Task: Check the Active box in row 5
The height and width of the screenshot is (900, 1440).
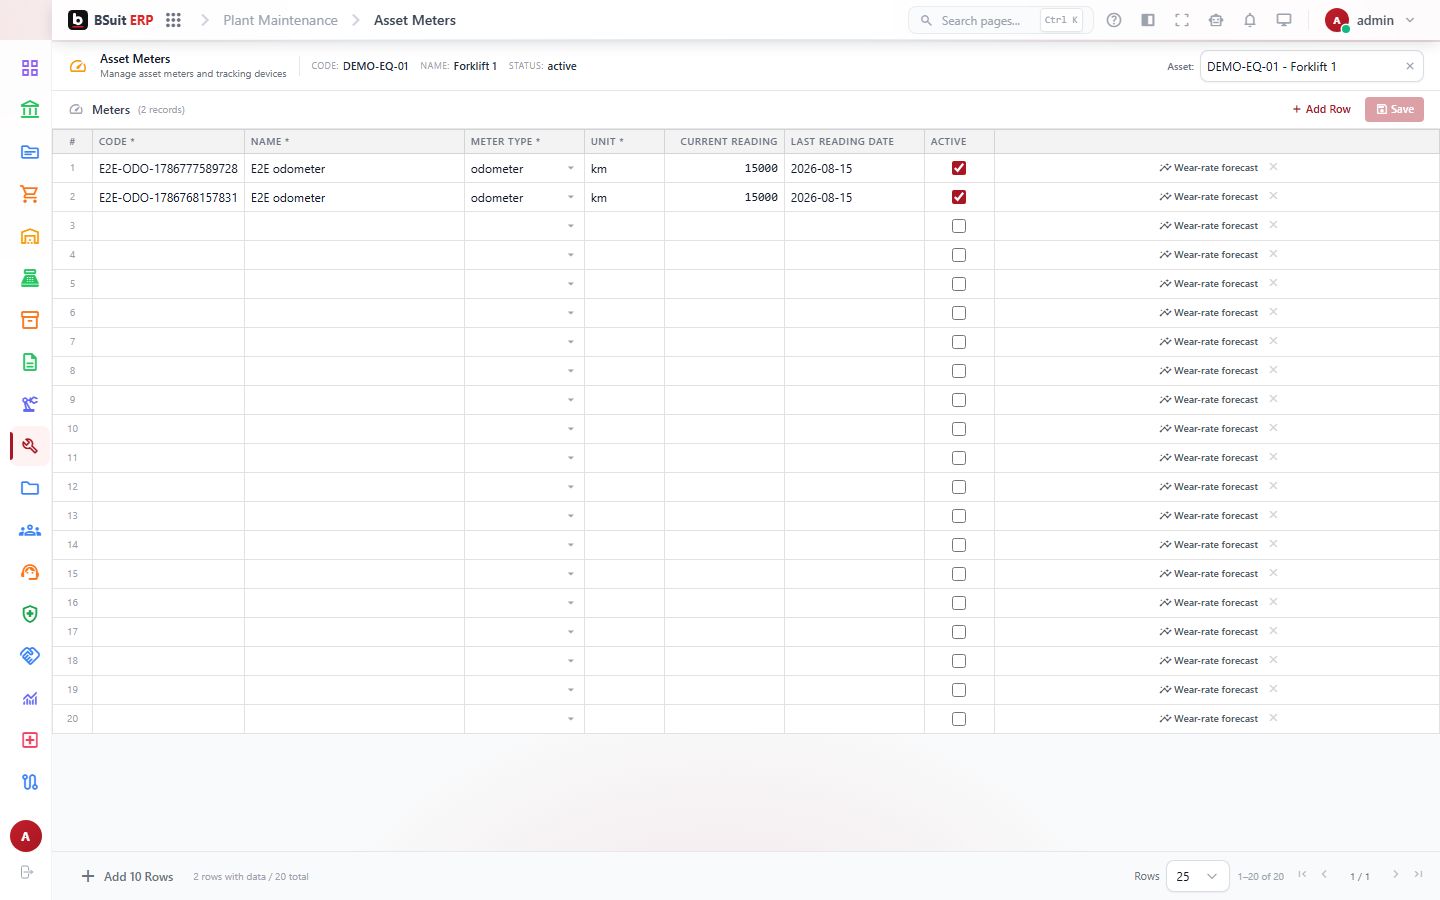Action: (959, 284)
